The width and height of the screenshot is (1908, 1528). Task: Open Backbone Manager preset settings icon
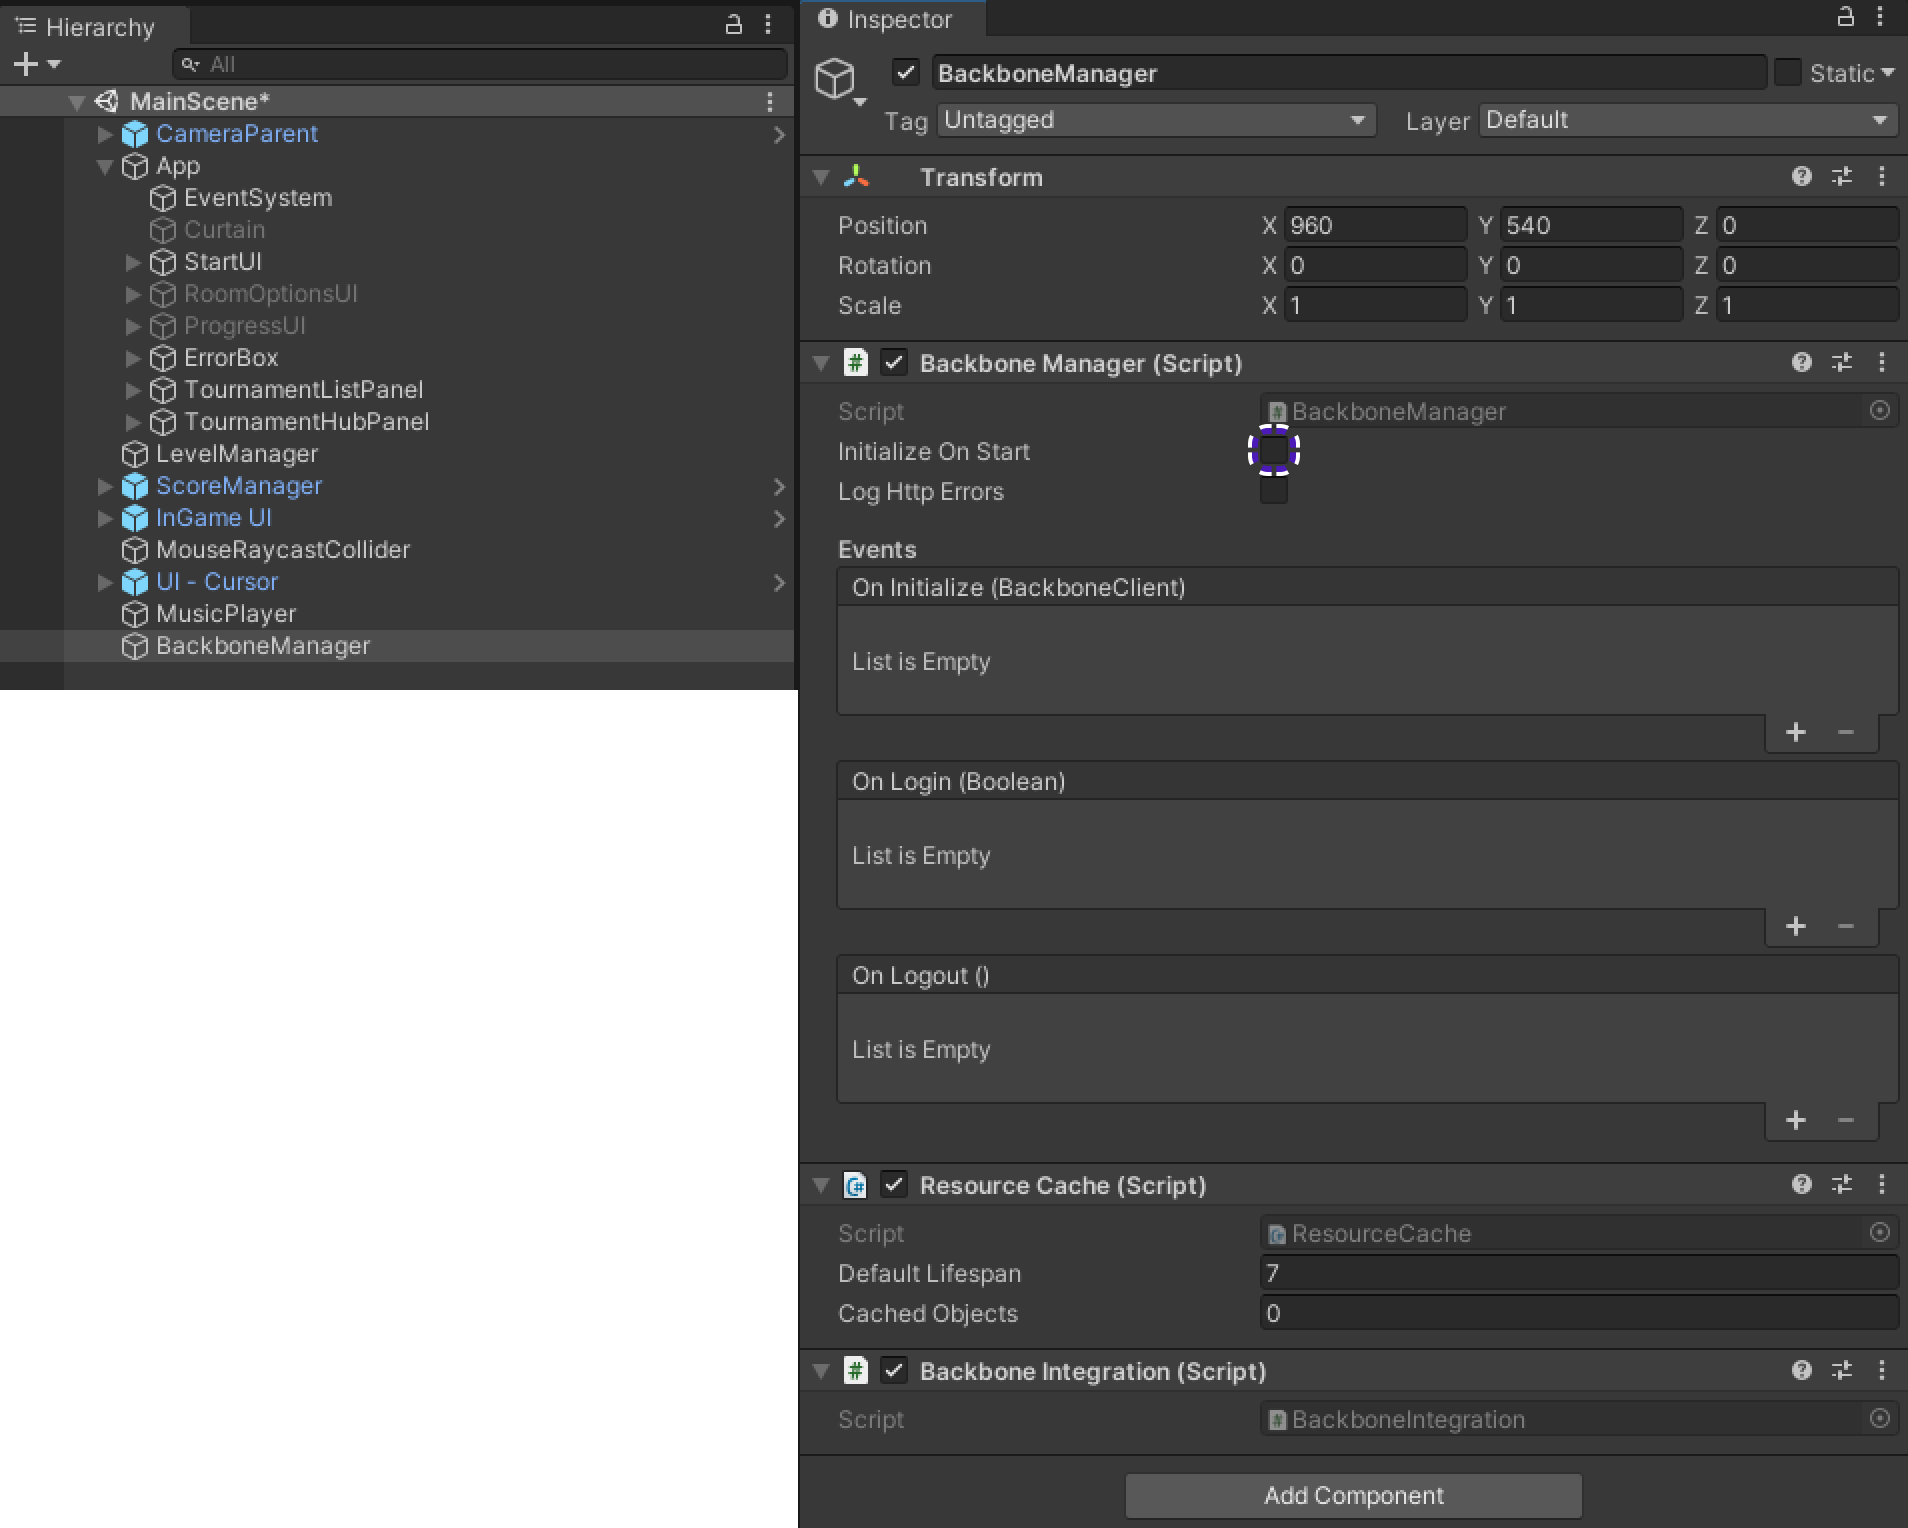coord(1841,363)
